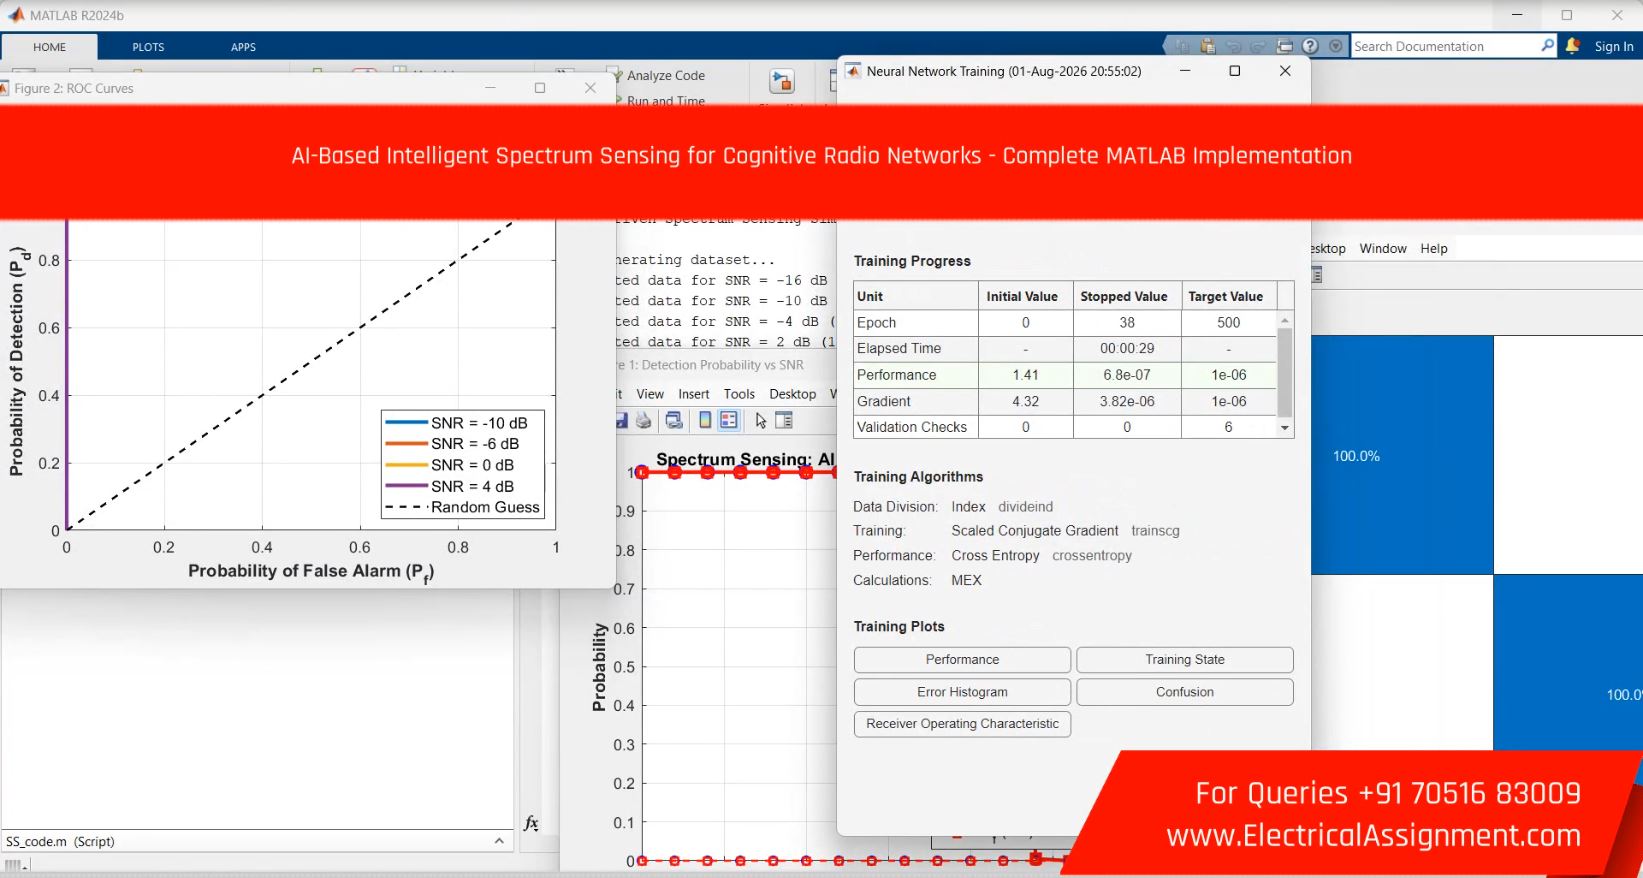This screenshot has width=1643, height=878.
Task: Click the 6.8e-07 performance stopped value
Action: [x=1127, y=375]
